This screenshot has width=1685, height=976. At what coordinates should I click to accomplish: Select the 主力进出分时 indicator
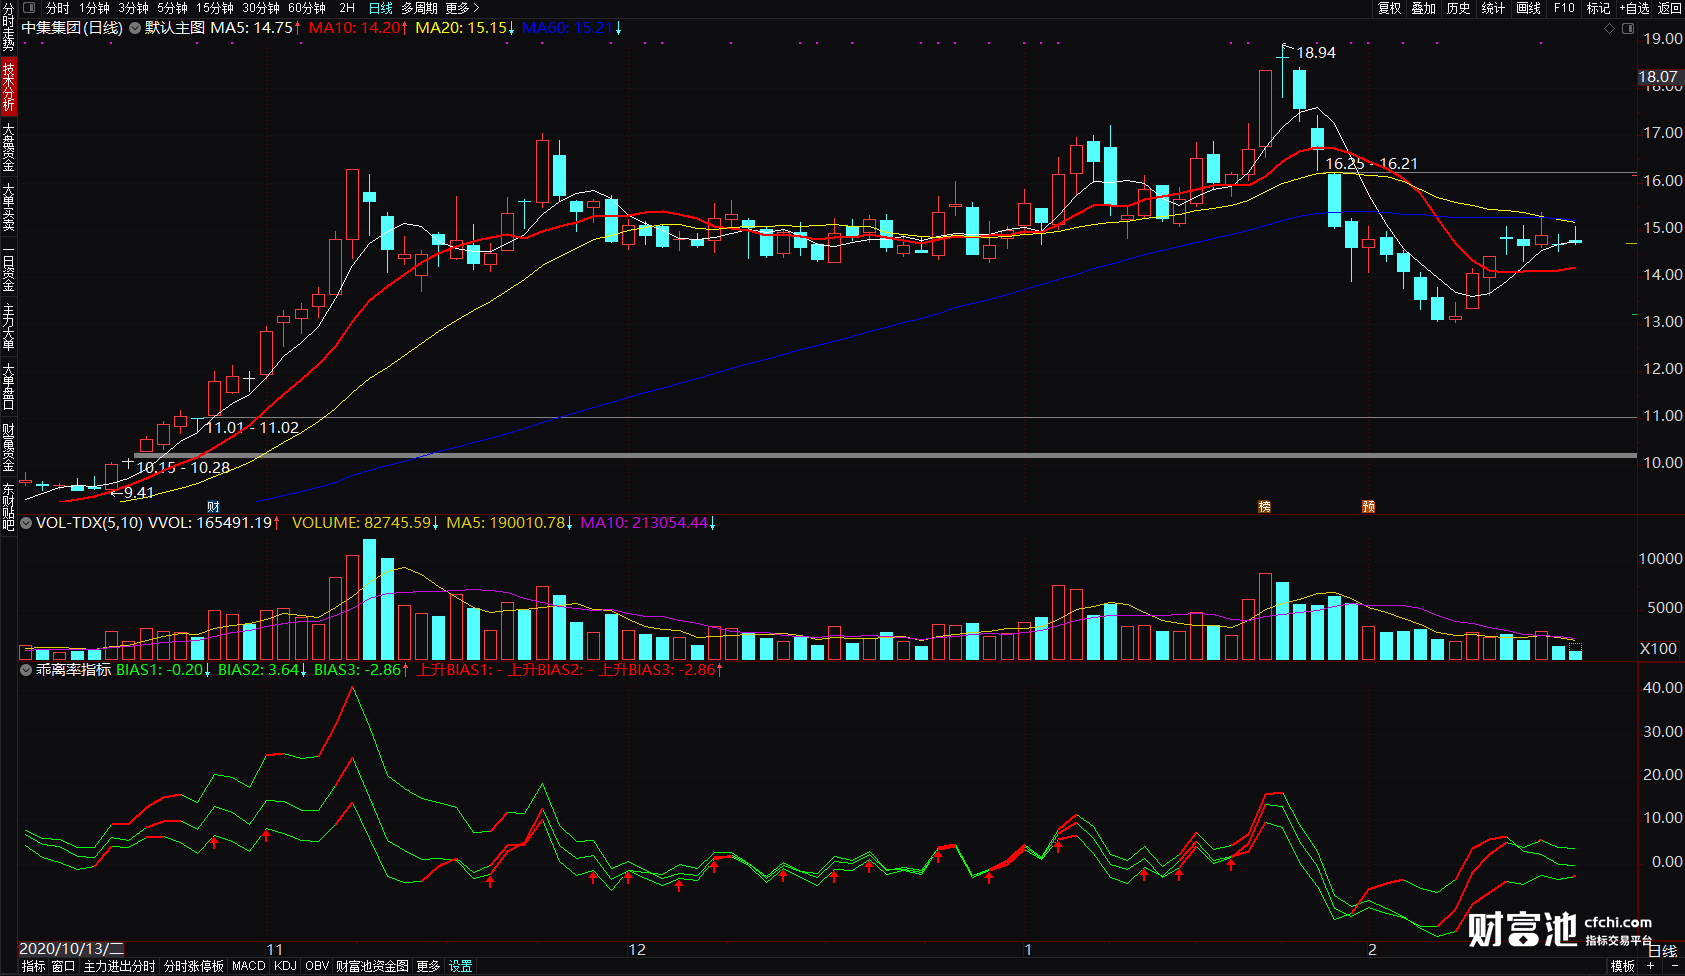pyautogui.click(x=119, y=966)
